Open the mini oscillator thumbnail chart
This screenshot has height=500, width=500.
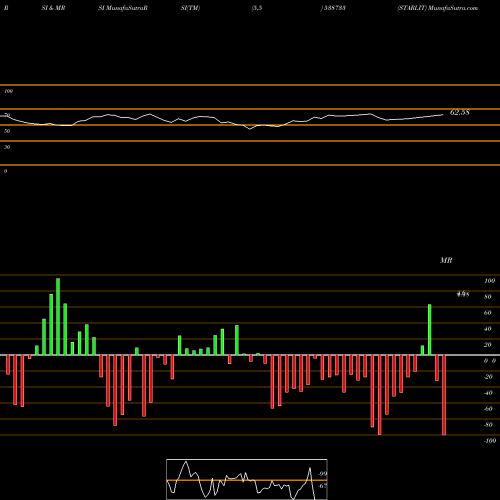[x=247, y=479]
